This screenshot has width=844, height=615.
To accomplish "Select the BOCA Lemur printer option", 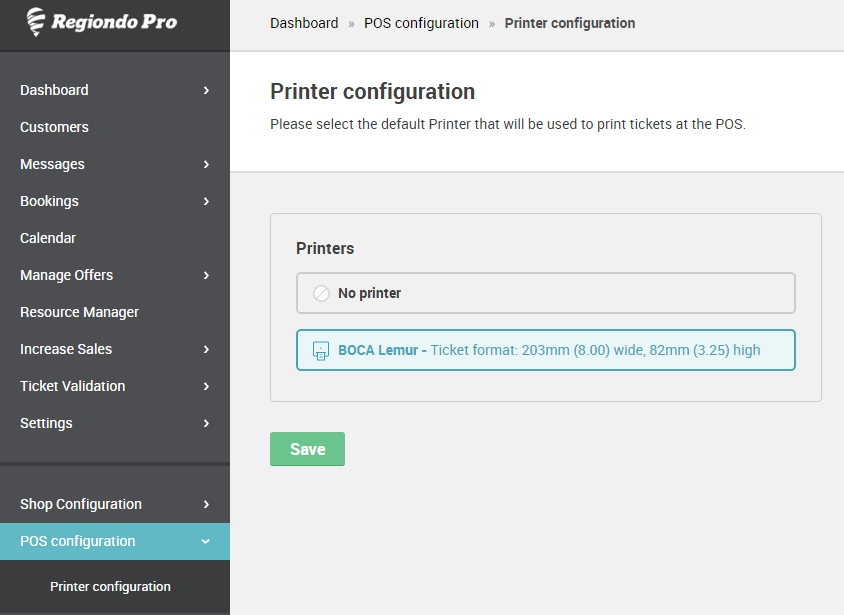I will (x=546, y=350).
